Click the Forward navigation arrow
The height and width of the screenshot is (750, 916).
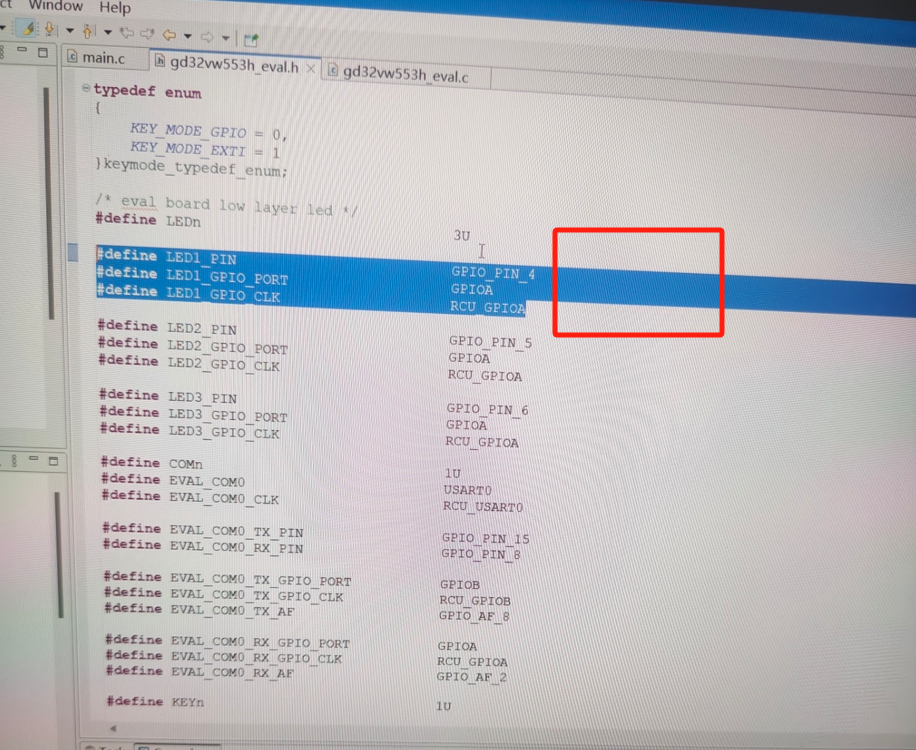205,37
